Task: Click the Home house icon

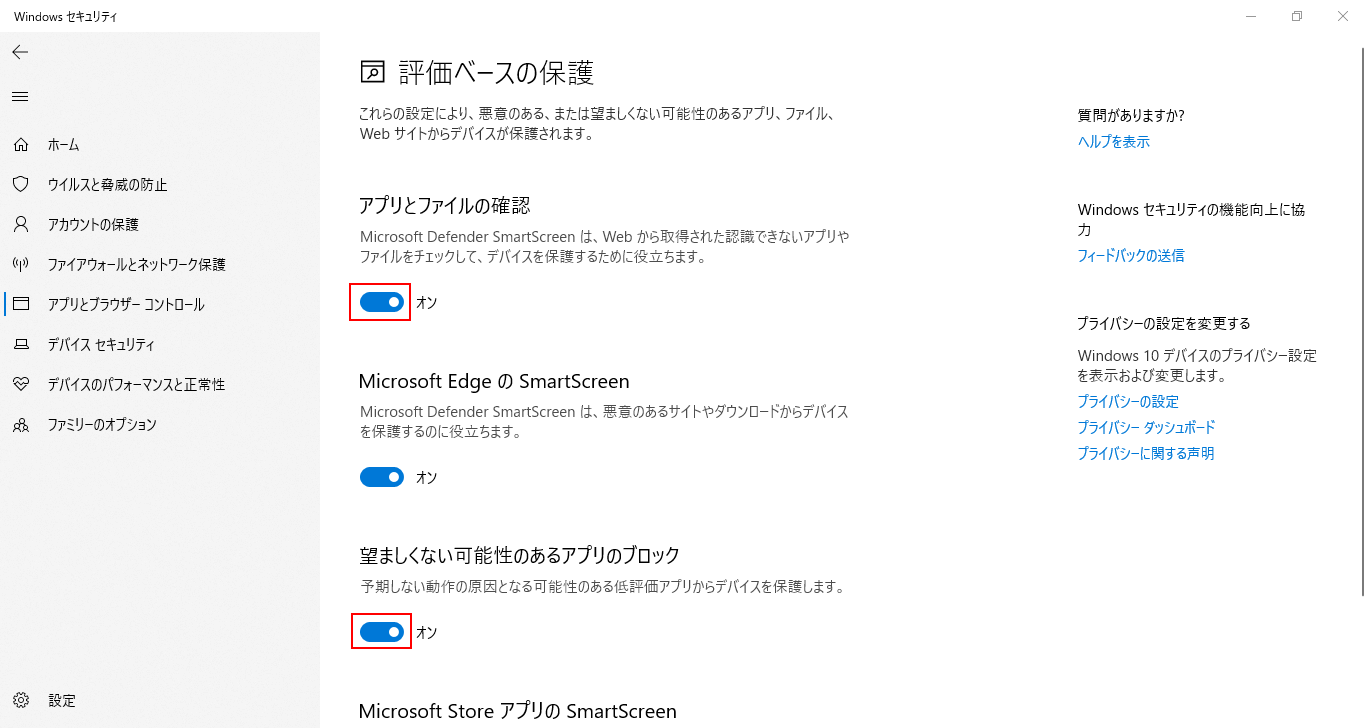Action: (x=21, y=145)
